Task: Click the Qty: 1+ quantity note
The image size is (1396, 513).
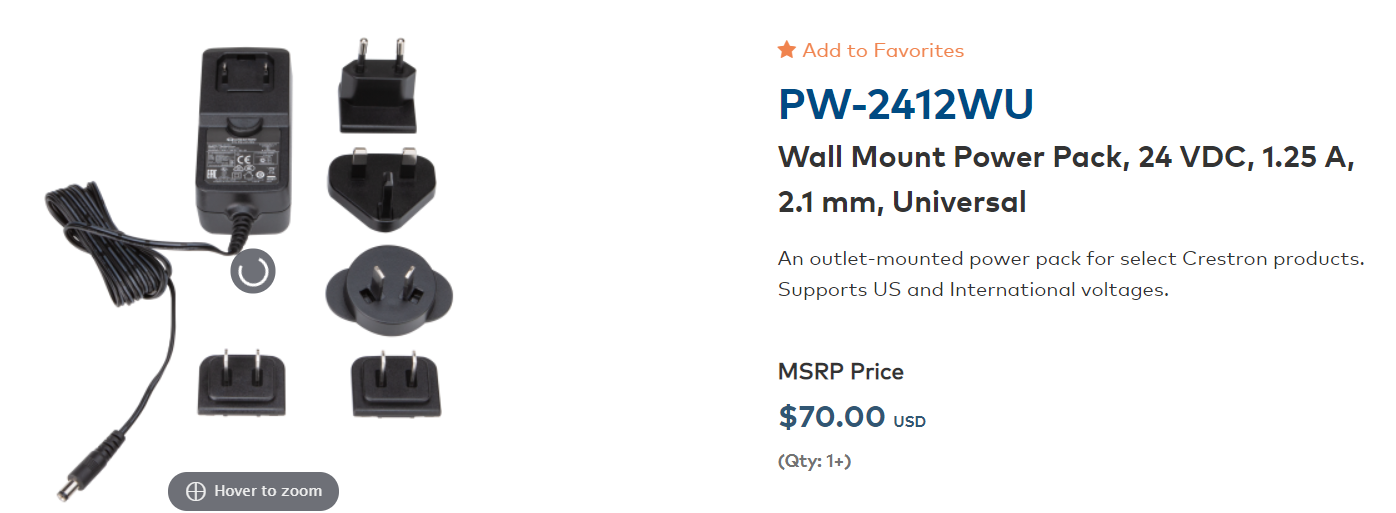Action: (815, 461)
